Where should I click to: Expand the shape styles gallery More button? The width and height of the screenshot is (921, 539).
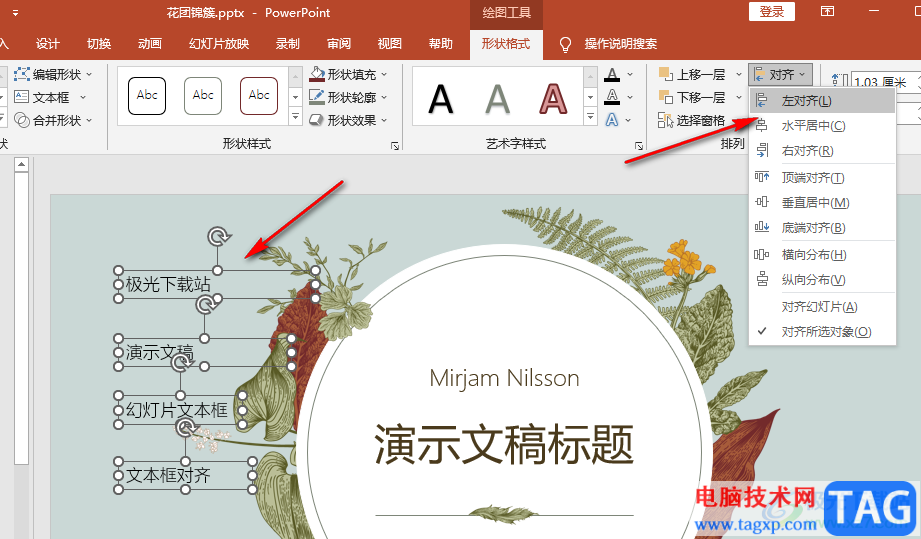tap(295, 117)
